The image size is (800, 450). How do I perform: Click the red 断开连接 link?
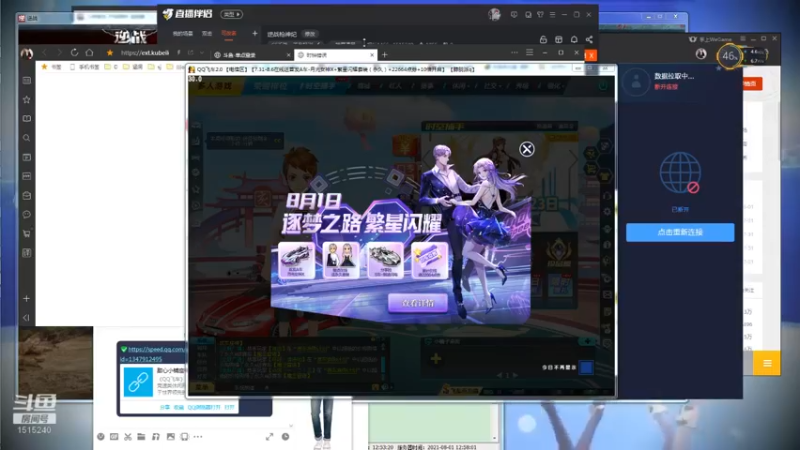point(666,87)
